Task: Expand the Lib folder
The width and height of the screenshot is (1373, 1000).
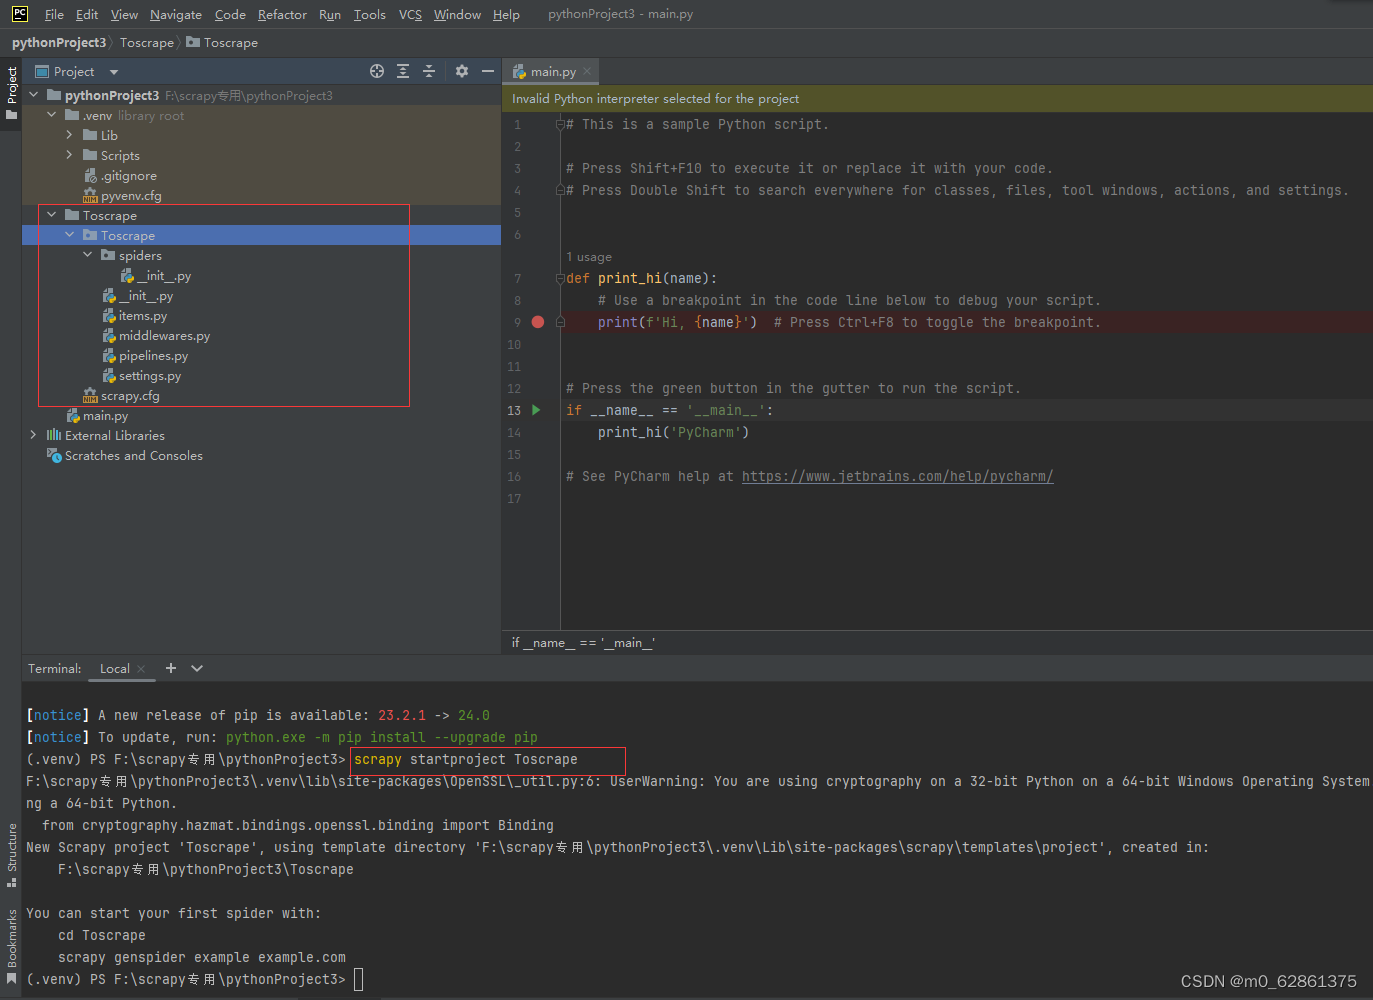Action: pos(69,135)
